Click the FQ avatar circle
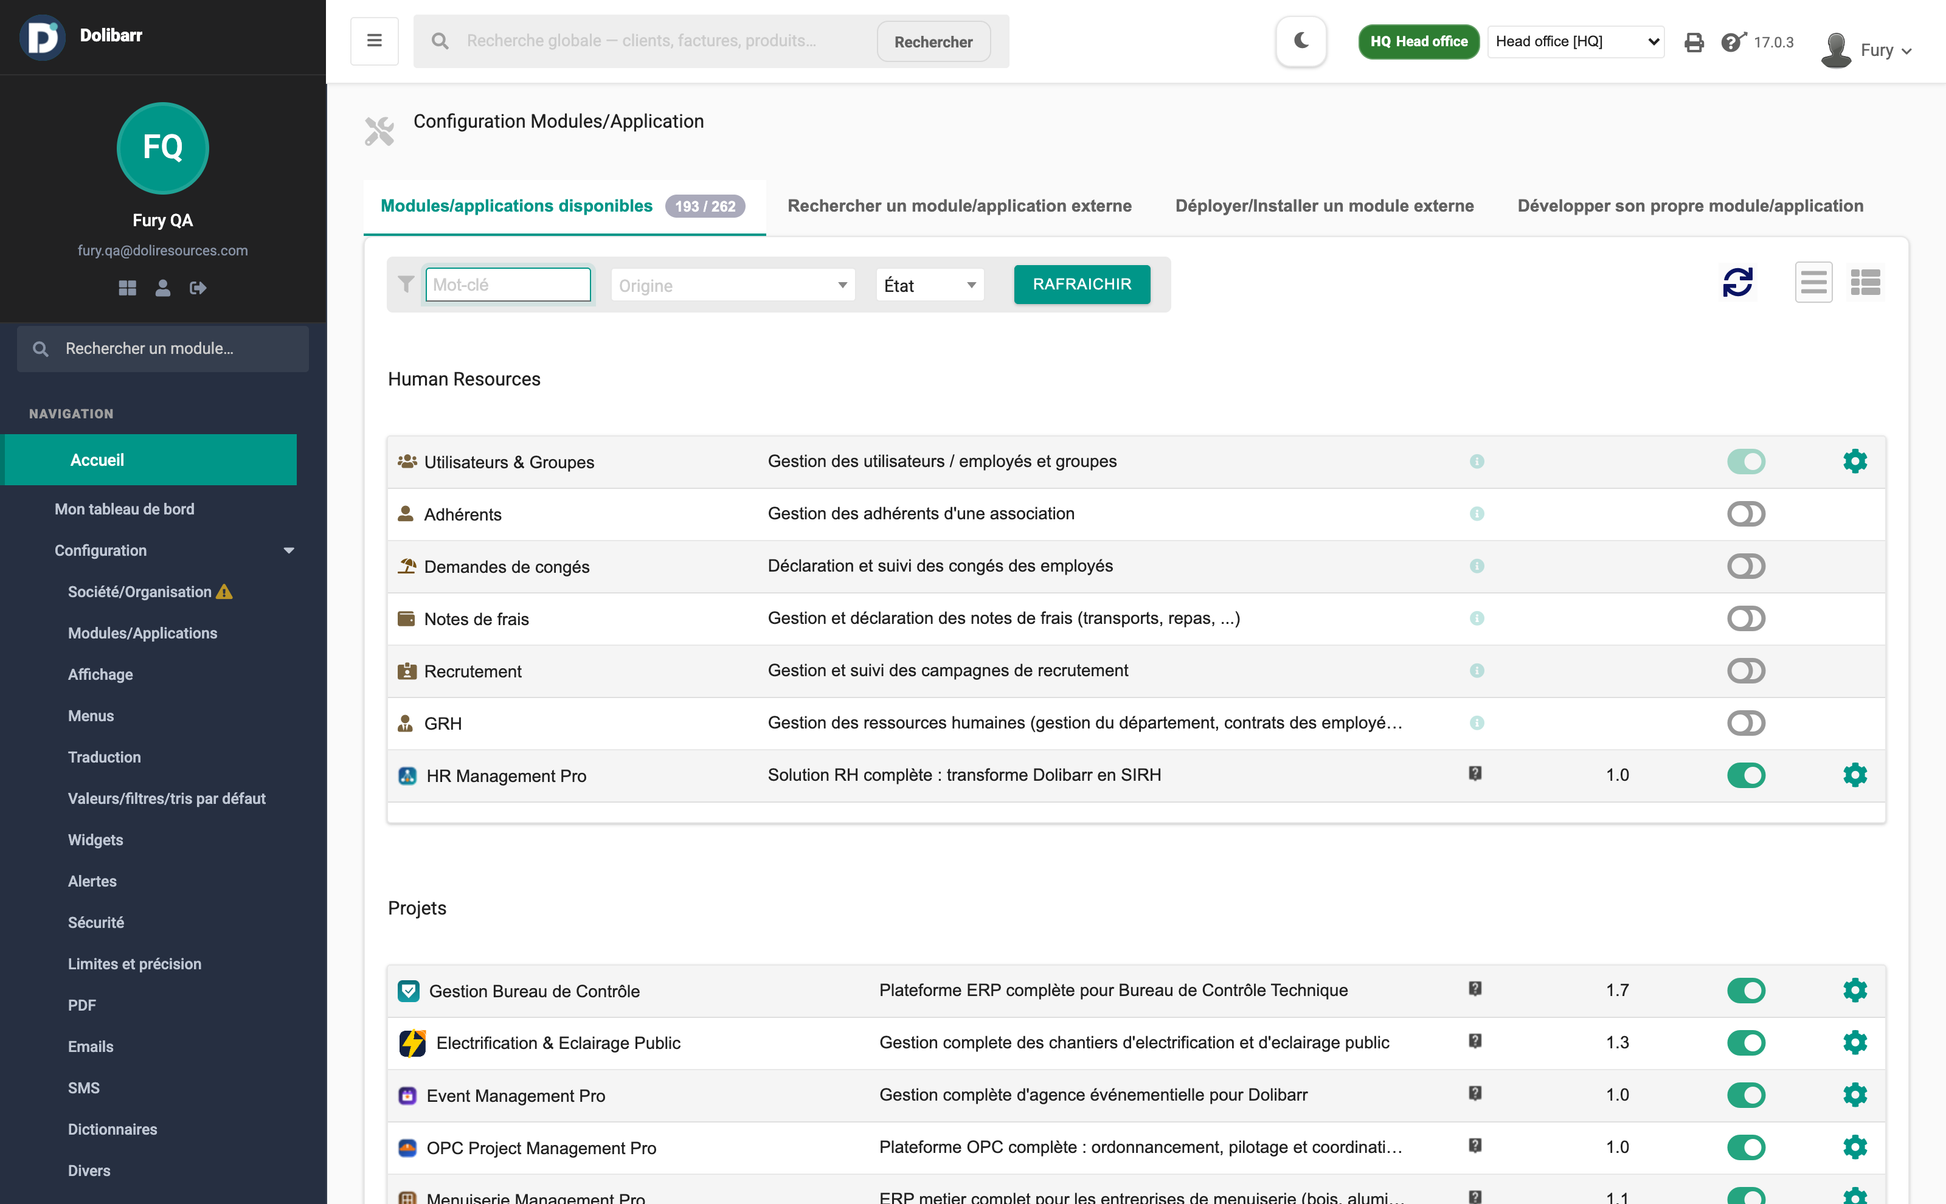Image resolution: width=1946 pixels, height=1204 pixels. pos(163,148)
